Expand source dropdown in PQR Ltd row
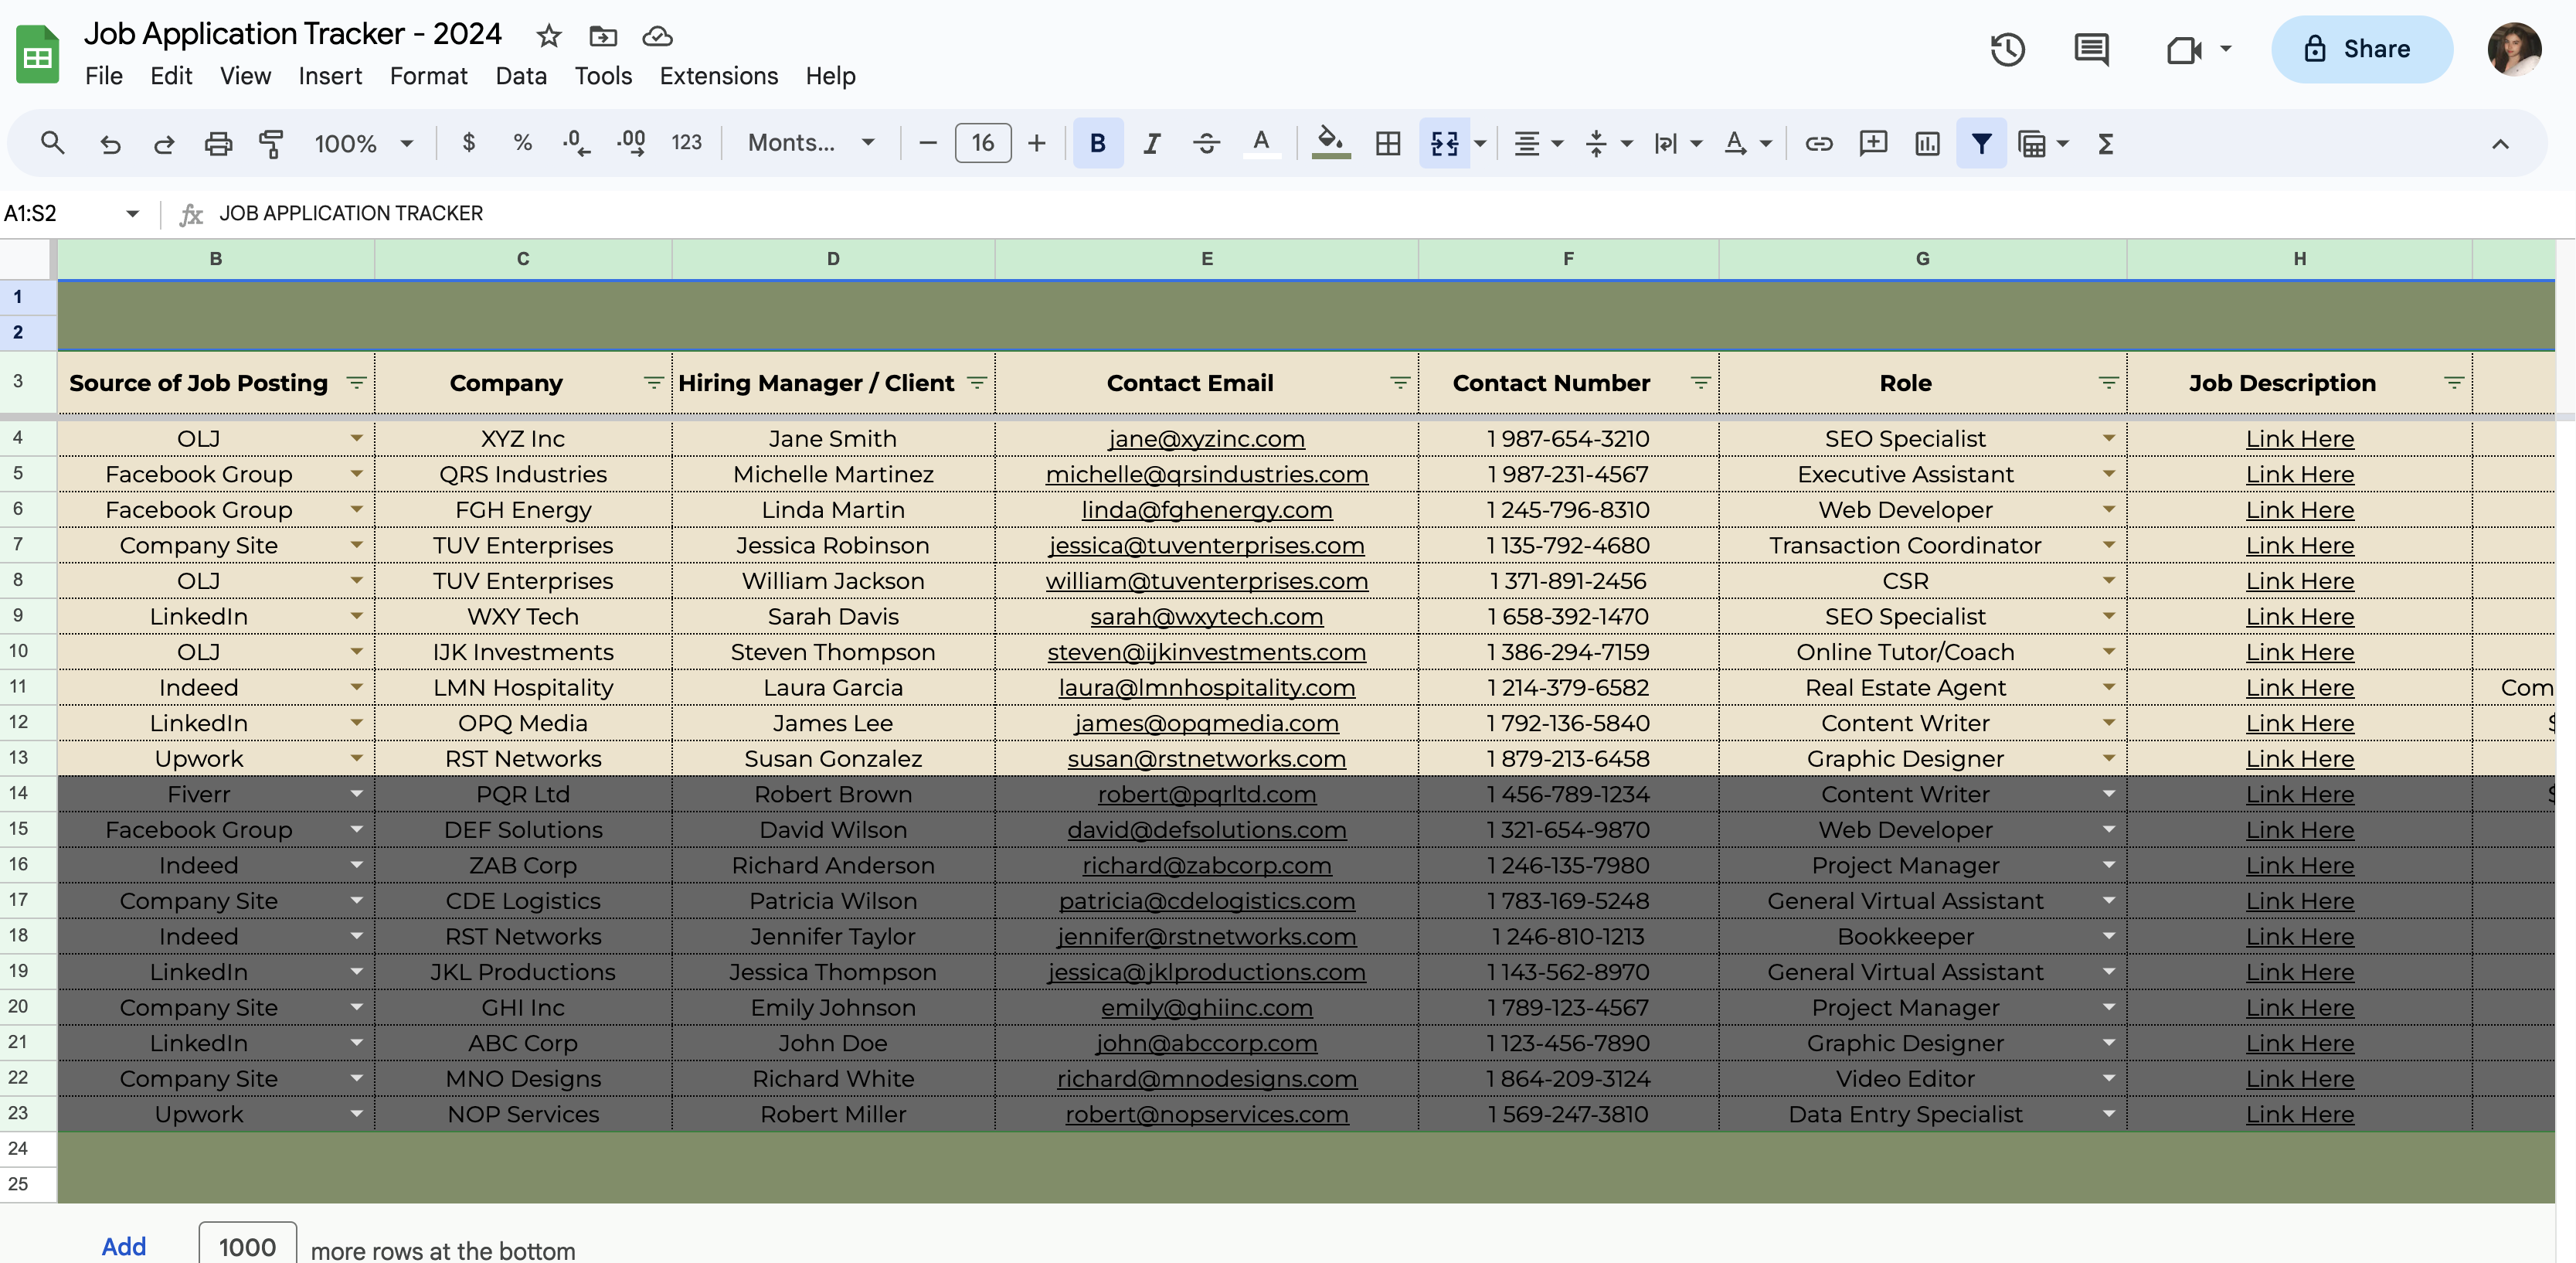 click(x=356, y=794)
